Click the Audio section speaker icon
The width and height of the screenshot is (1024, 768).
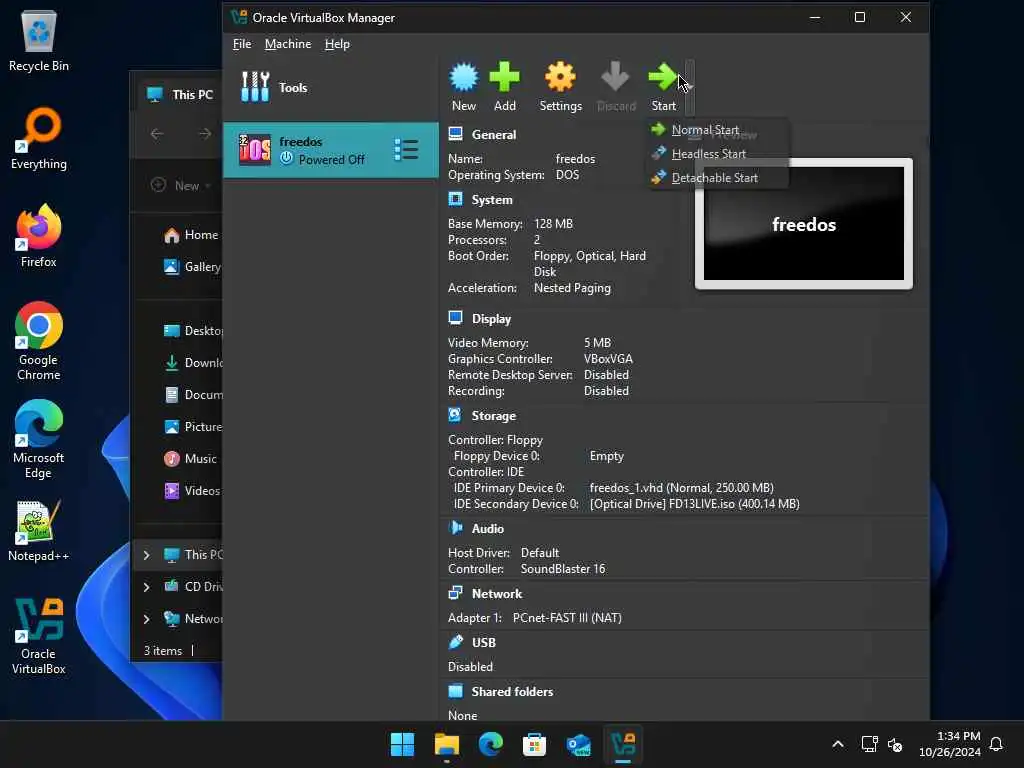tap(456, 528)
